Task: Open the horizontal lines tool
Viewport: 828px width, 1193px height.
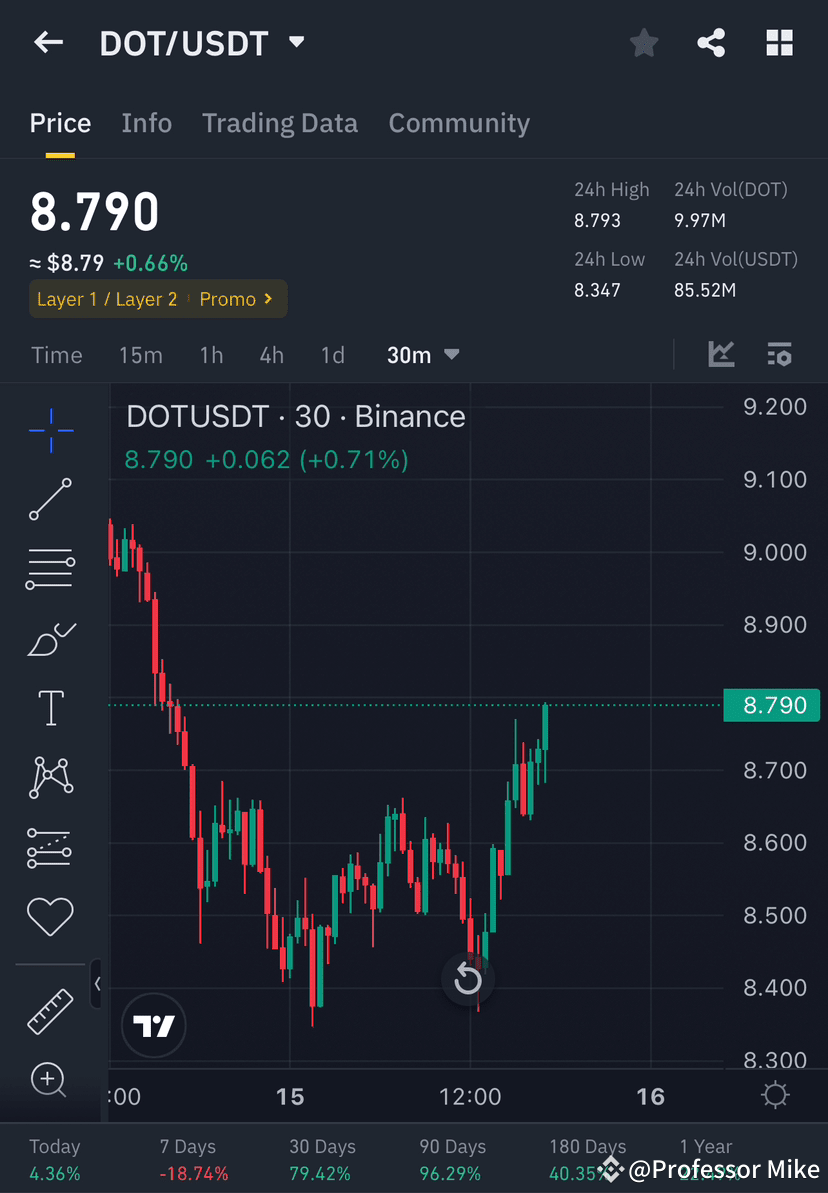Action: point(50,568)
